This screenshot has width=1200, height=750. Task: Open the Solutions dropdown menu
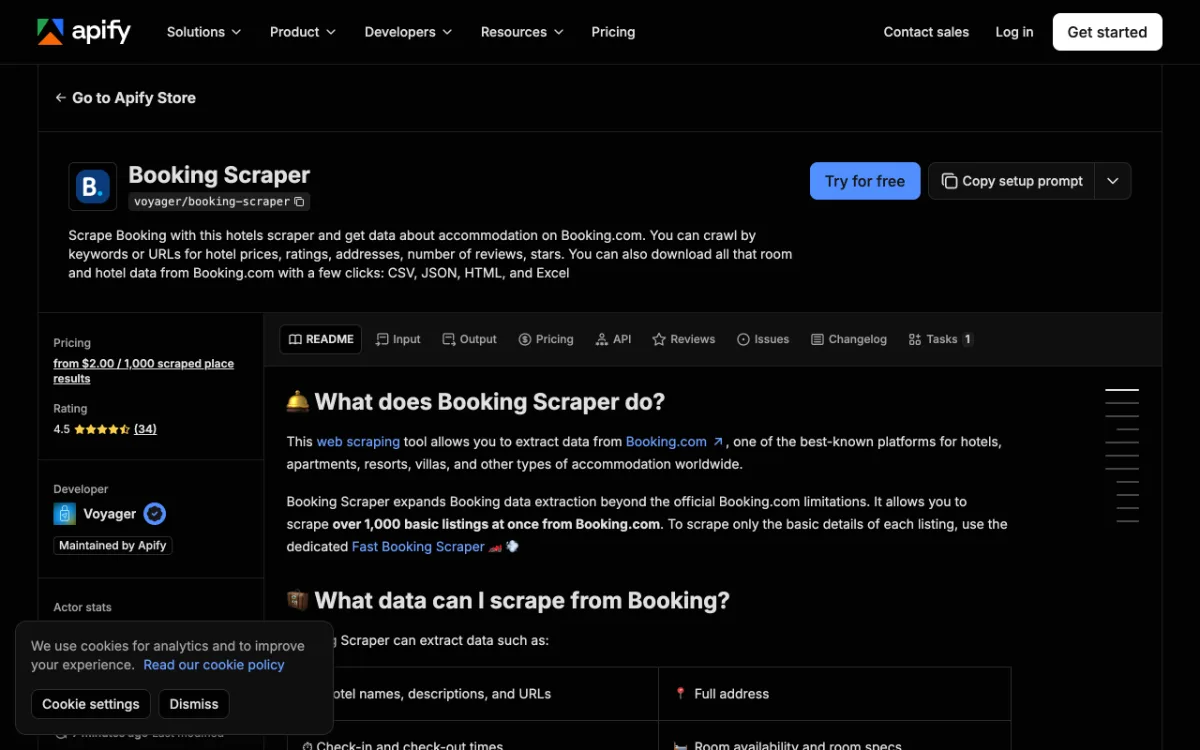click(204, 32)
